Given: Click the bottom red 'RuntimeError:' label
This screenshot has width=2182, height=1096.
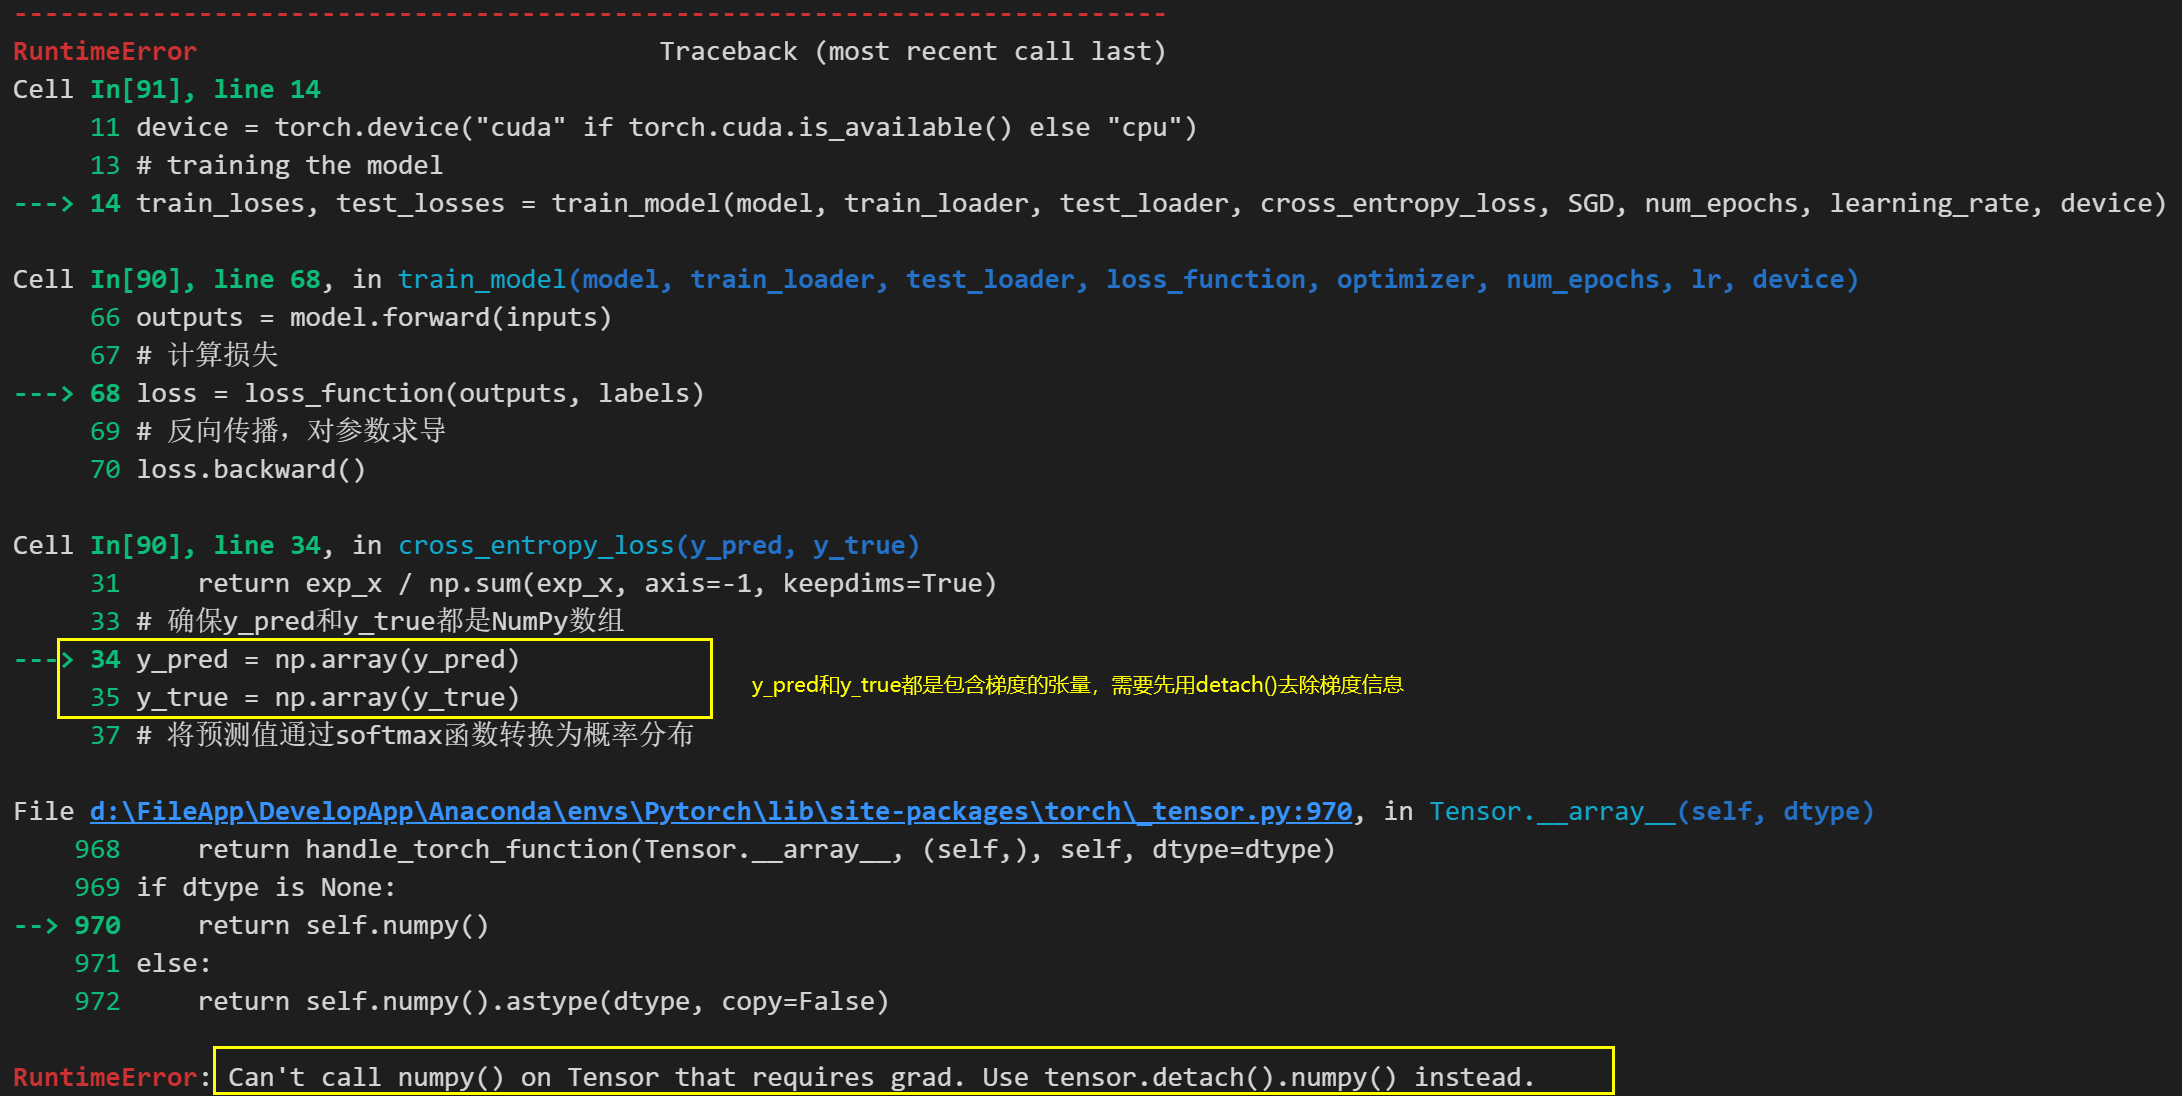Looking at the screenshot, I should (x=112, y=1078).
